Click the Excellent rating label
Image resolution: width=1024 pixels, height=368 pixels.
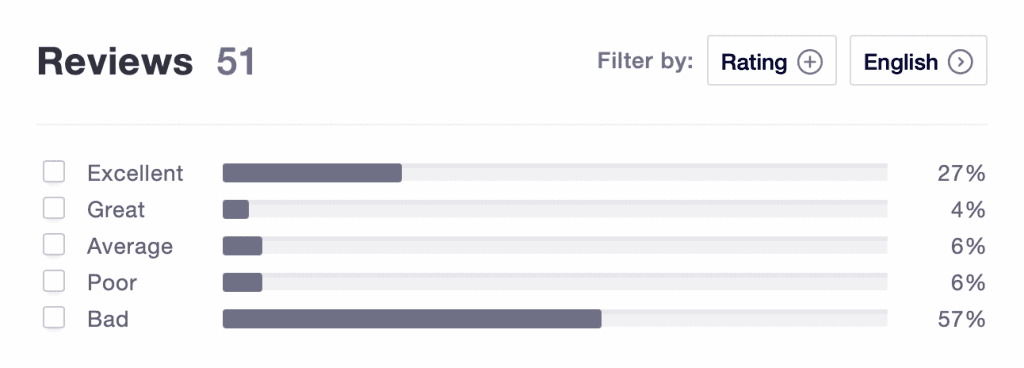coord(135,173)
